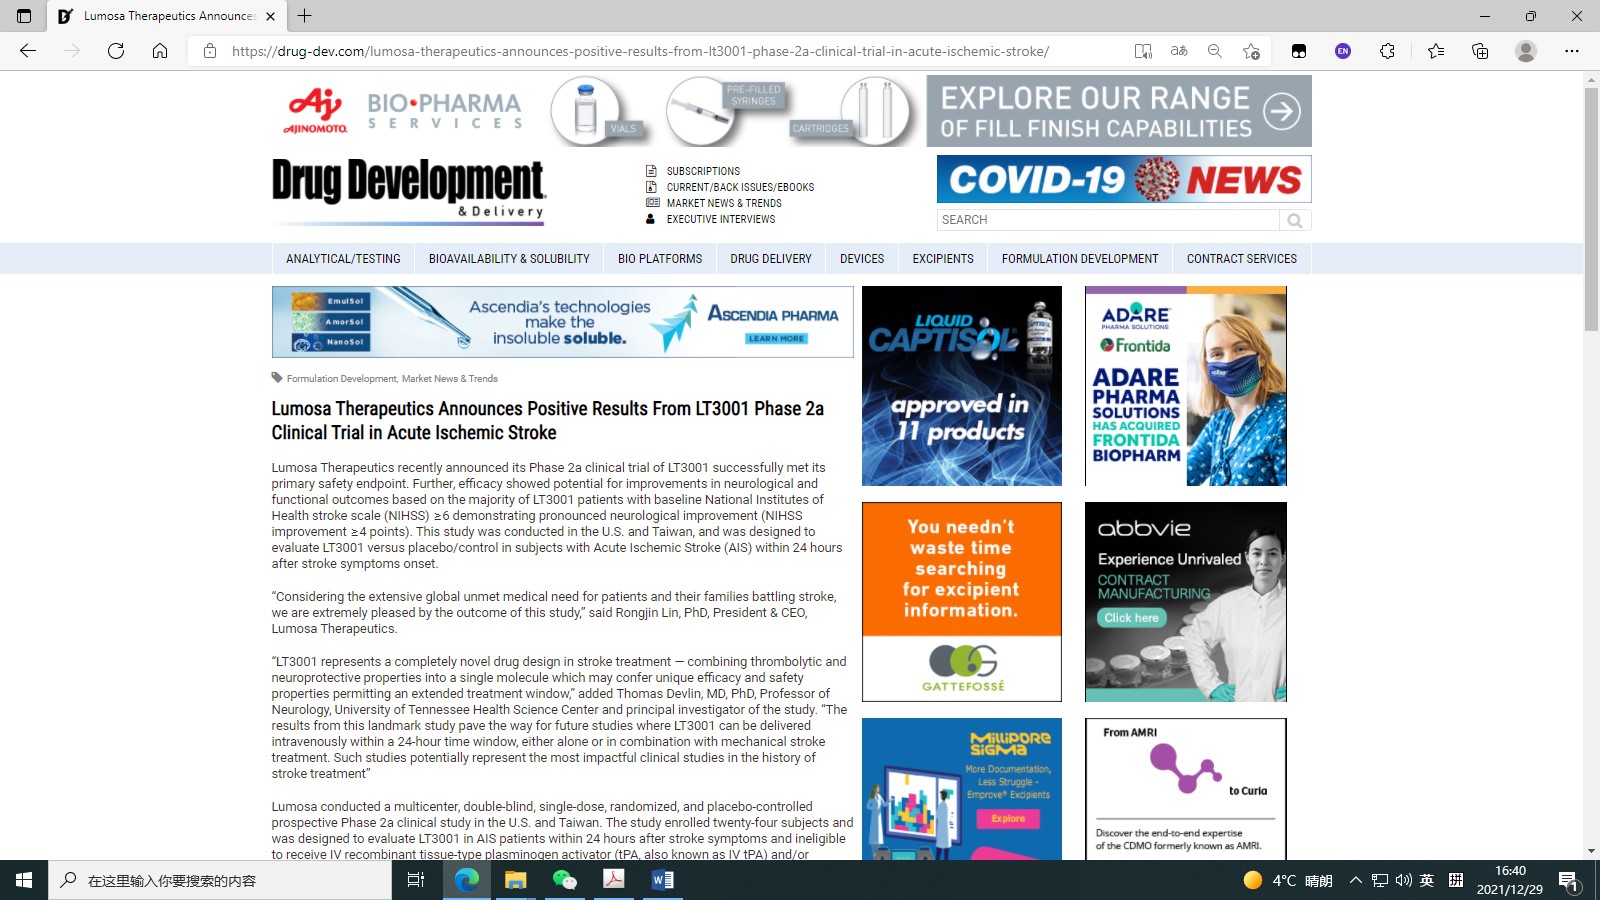The width and height of the screenshot is (1600, 900).
Task: Click the article headline about LT3001
Action: [x=548, y=421]
